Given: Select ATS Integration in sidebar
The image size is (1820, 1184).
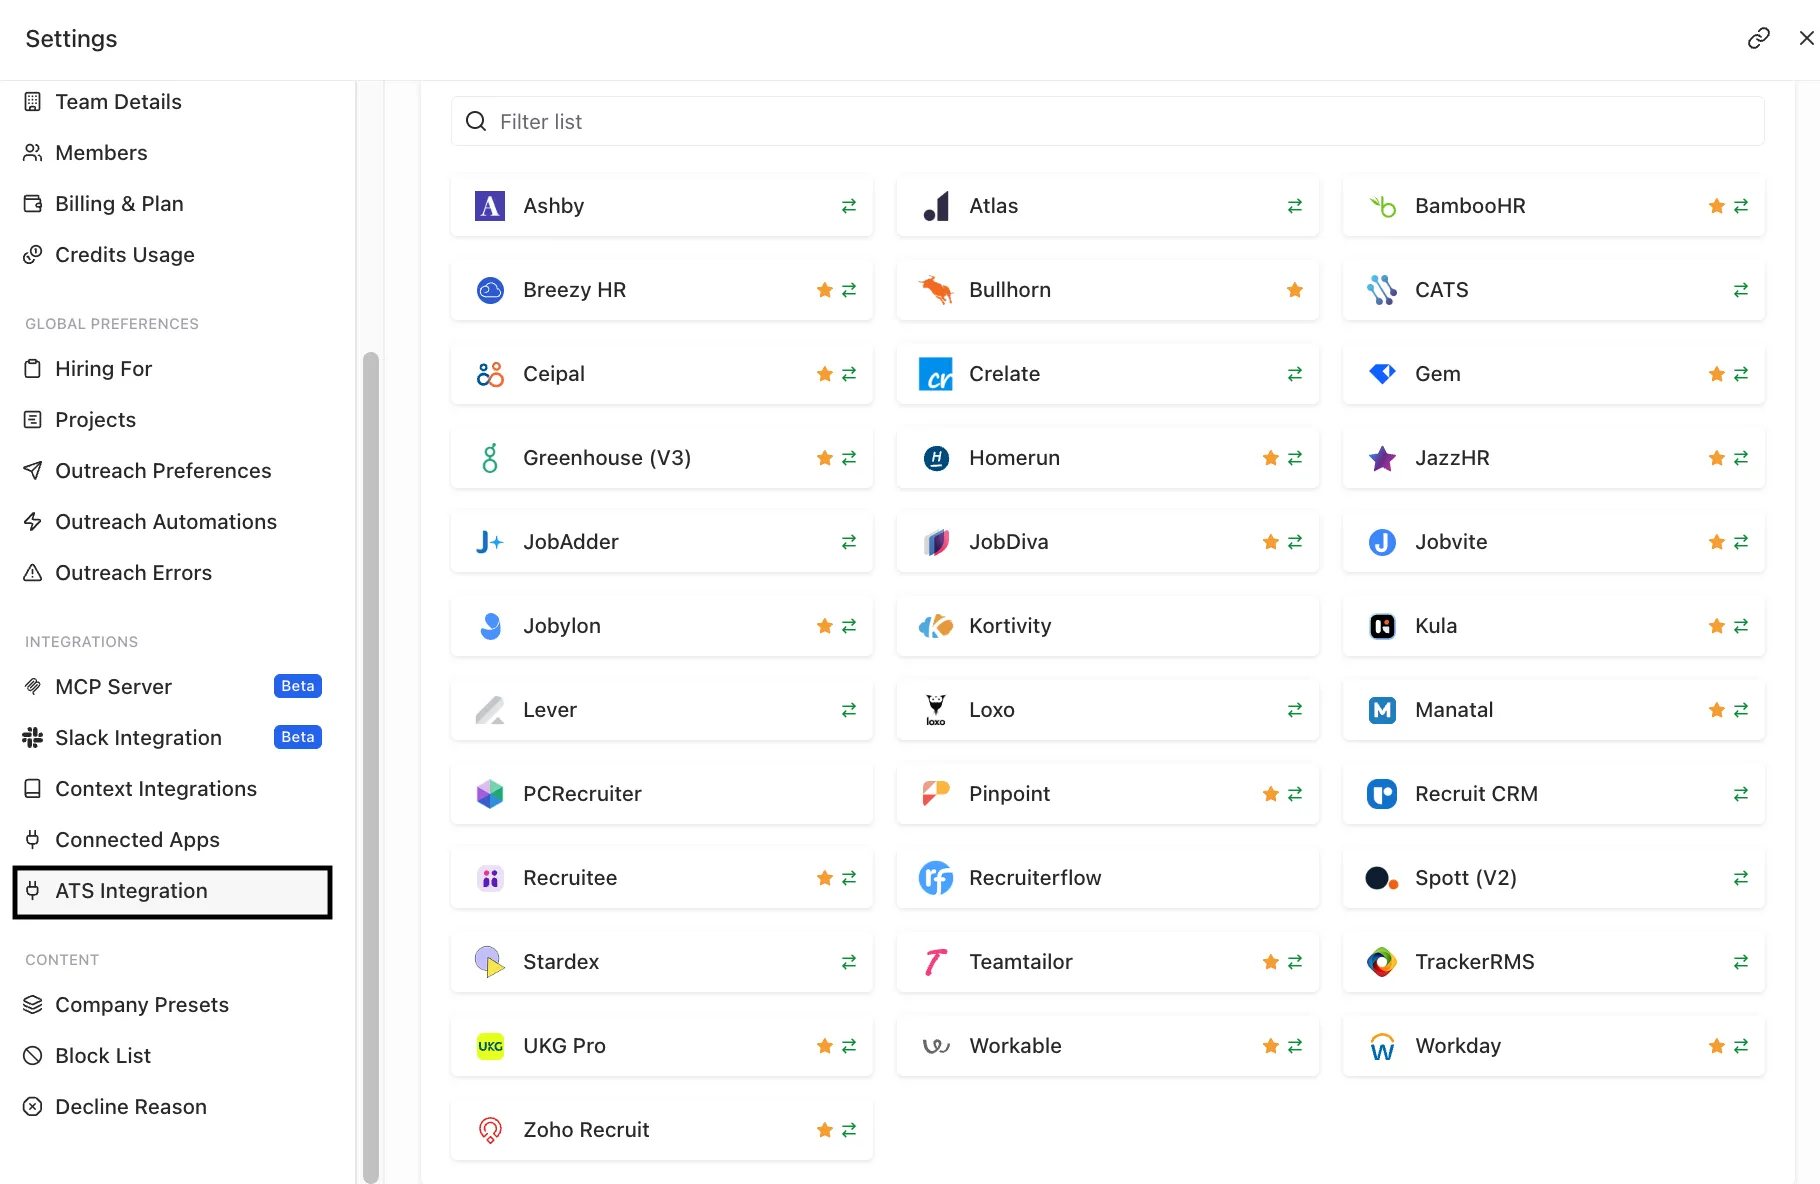Looking at the screenshot, I should pos(172,891).
